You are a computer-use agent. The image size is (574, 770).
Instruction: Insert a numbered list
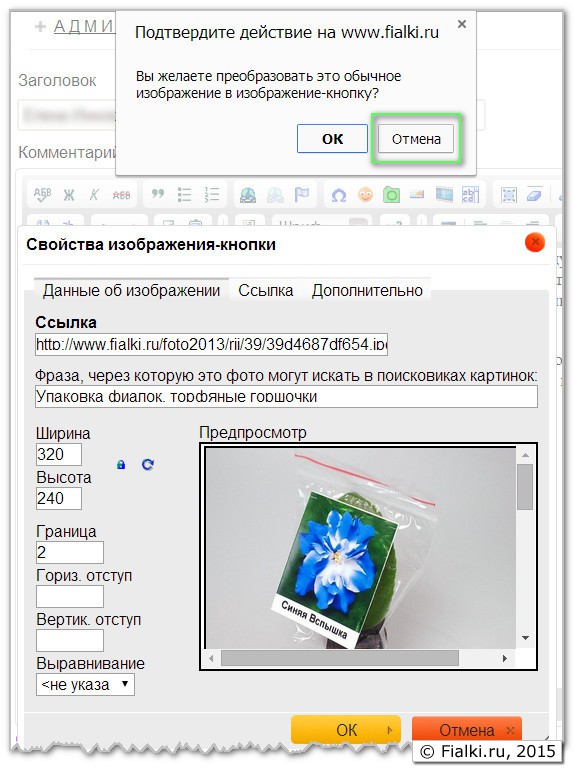(212, 195)
